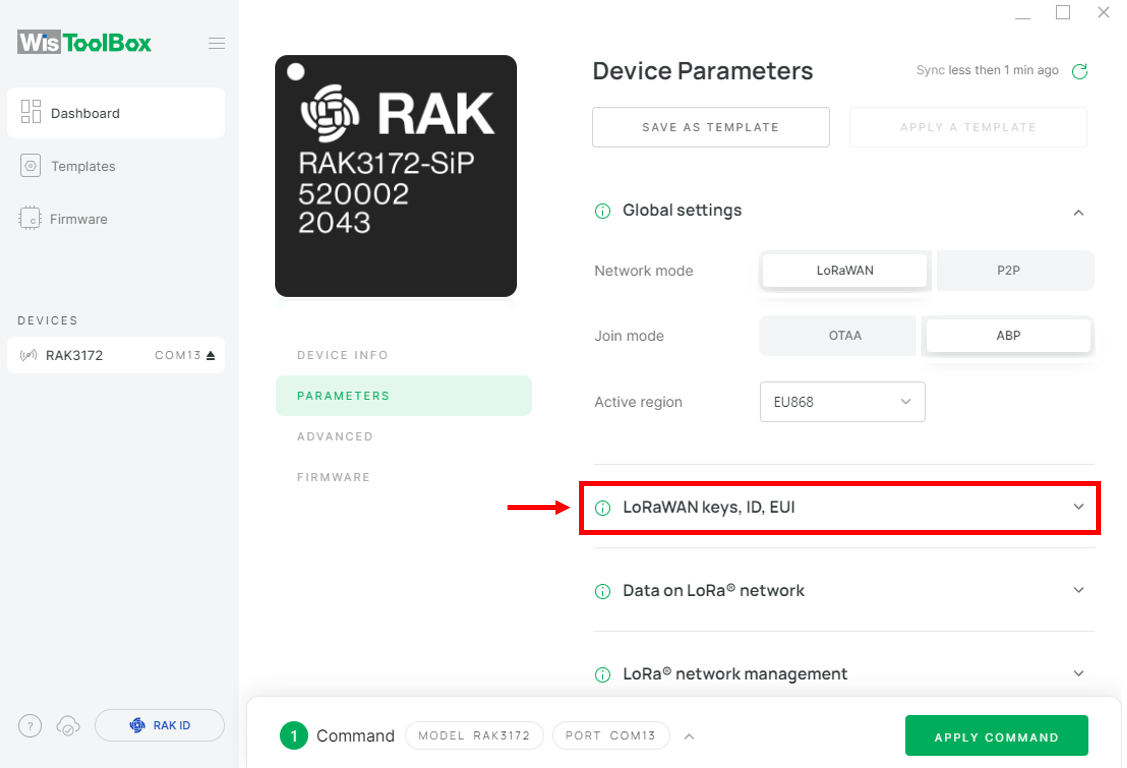Click 'Sync less then 1 min ago' text
1127x768 pixels.
987,70
